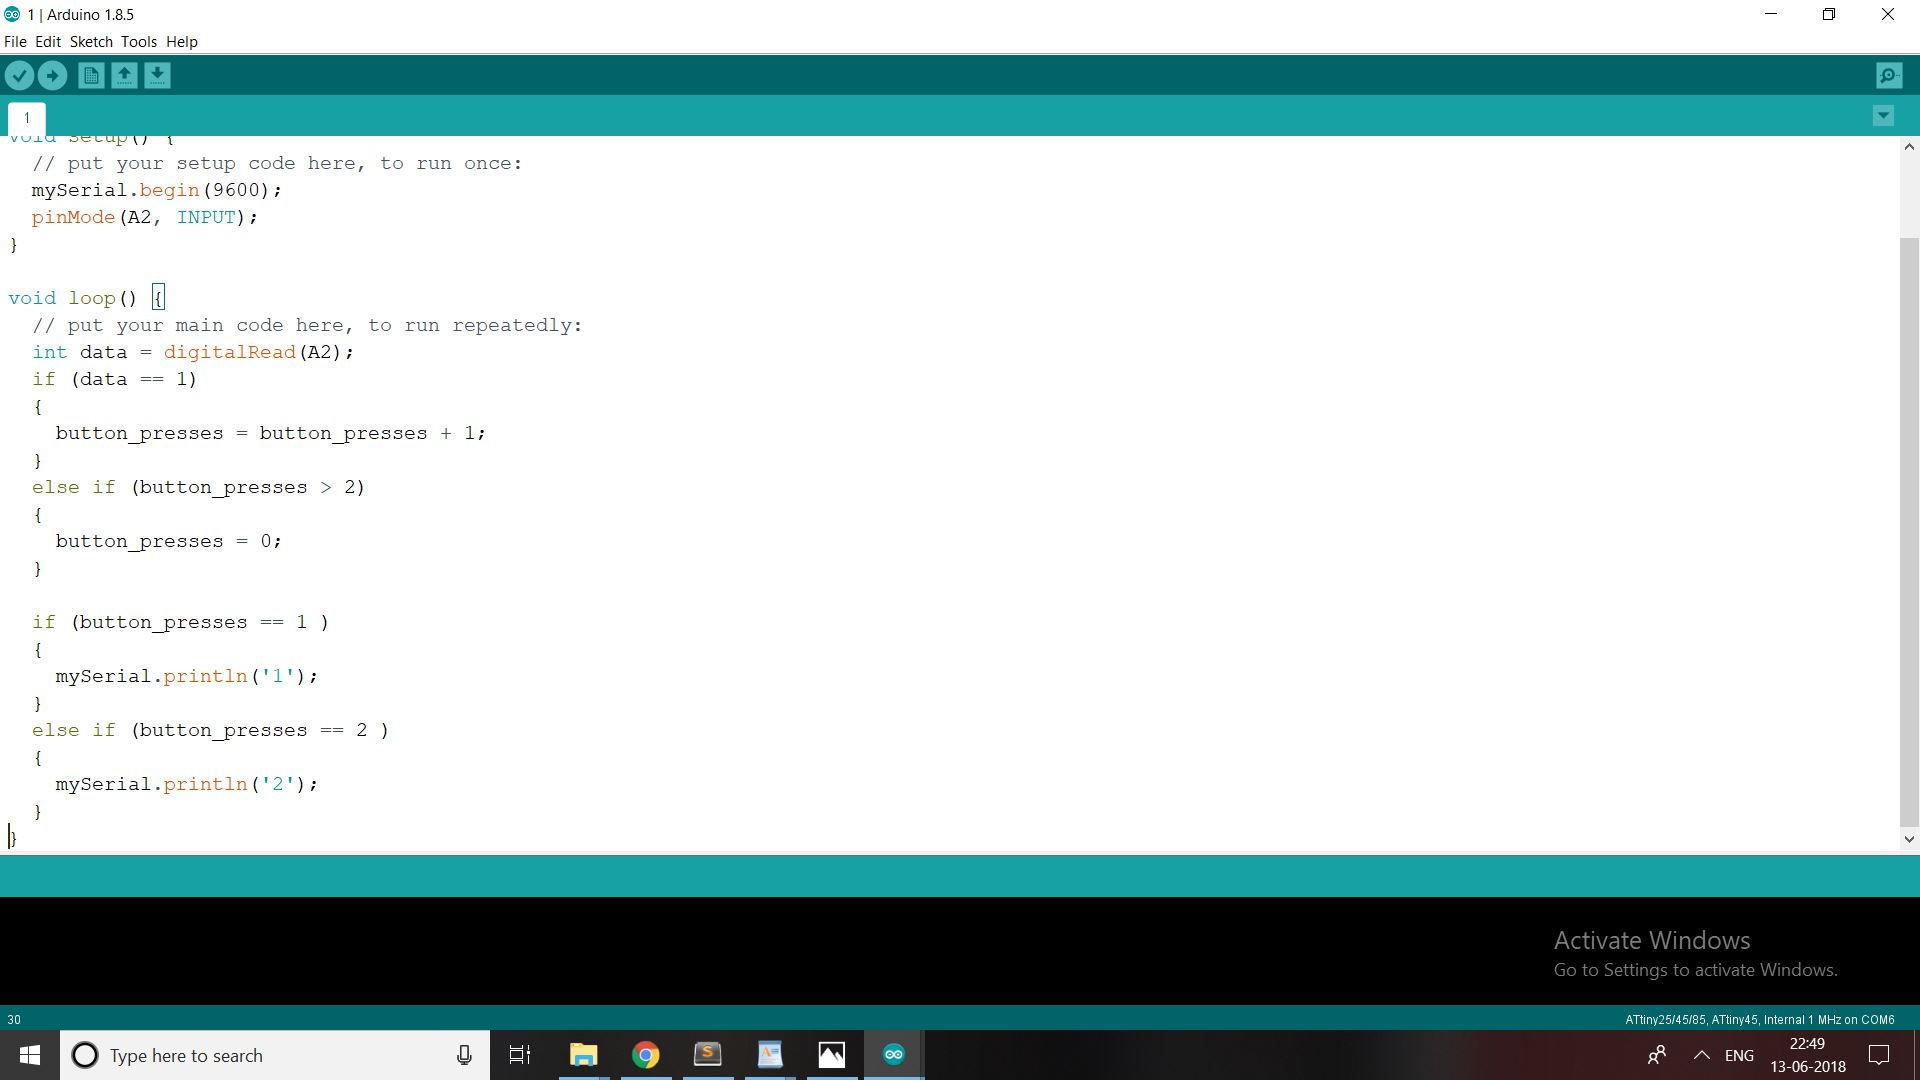Click the Cortana microphone icon

click(464, 1055)
